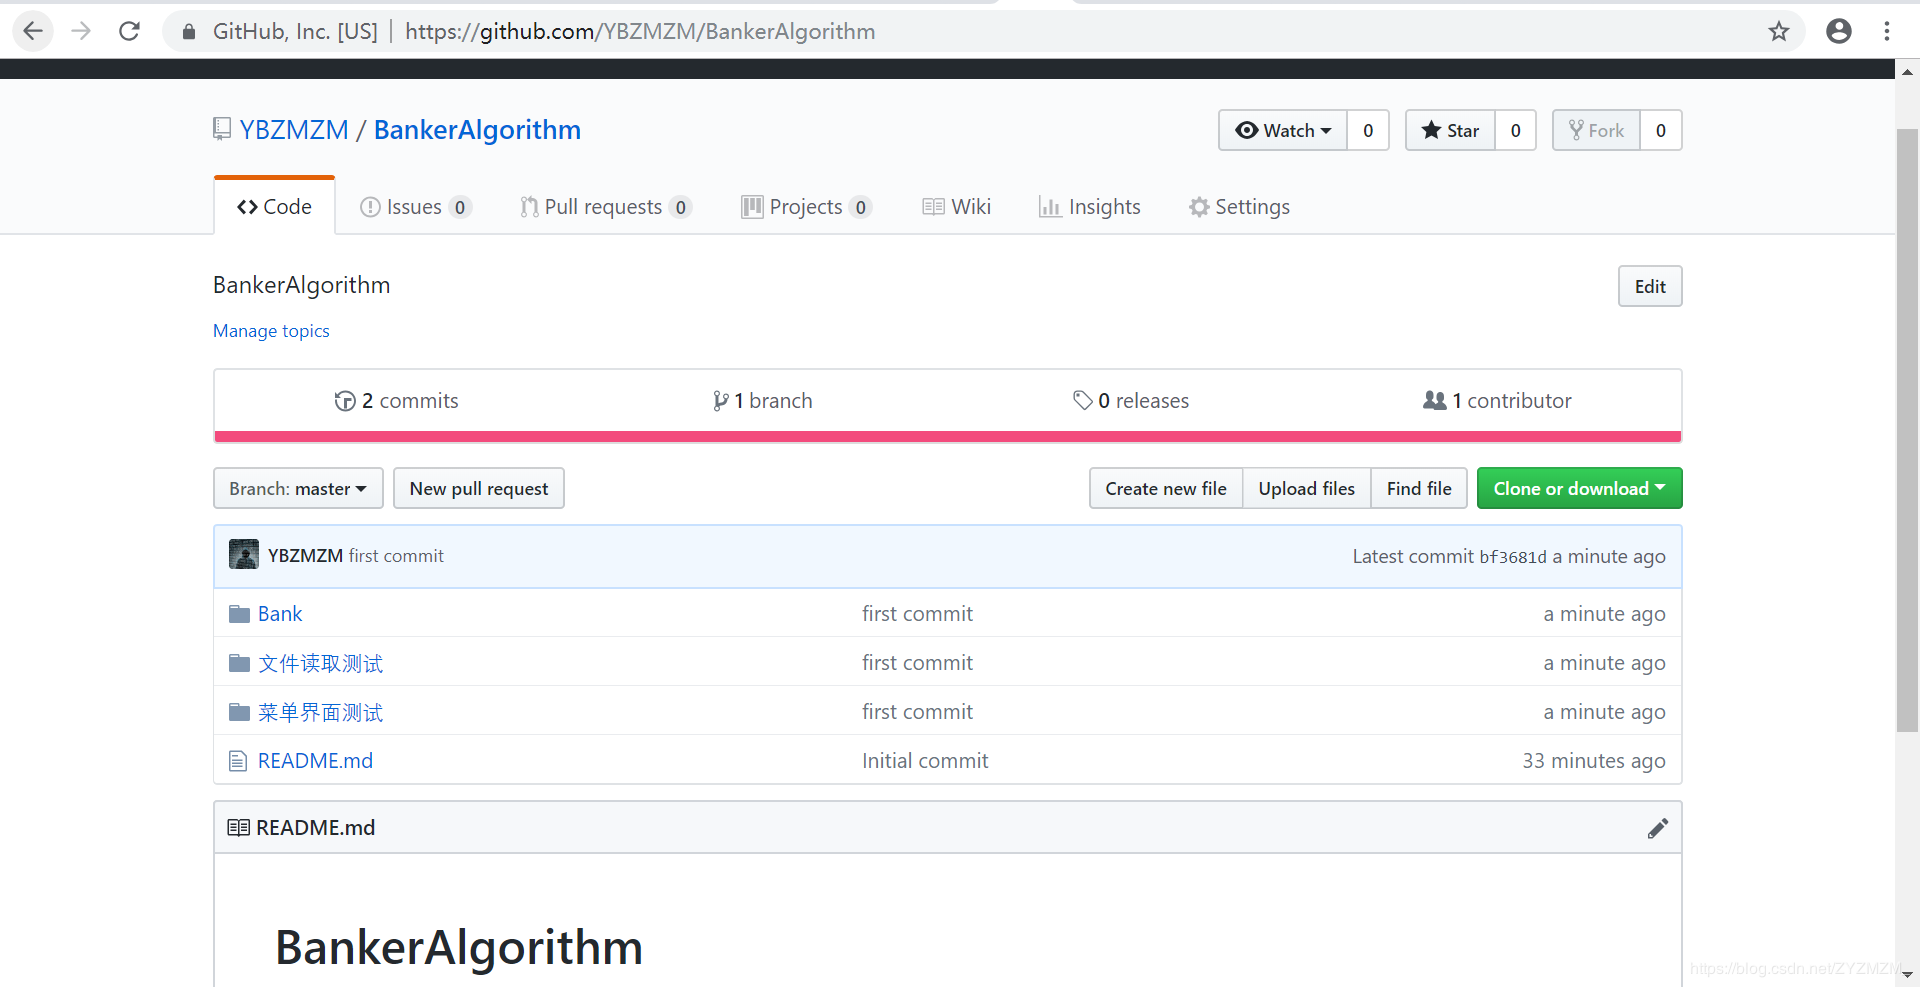The image size is (1920, 987).
Task: Open the Bank folder
Action: (280, 614)
